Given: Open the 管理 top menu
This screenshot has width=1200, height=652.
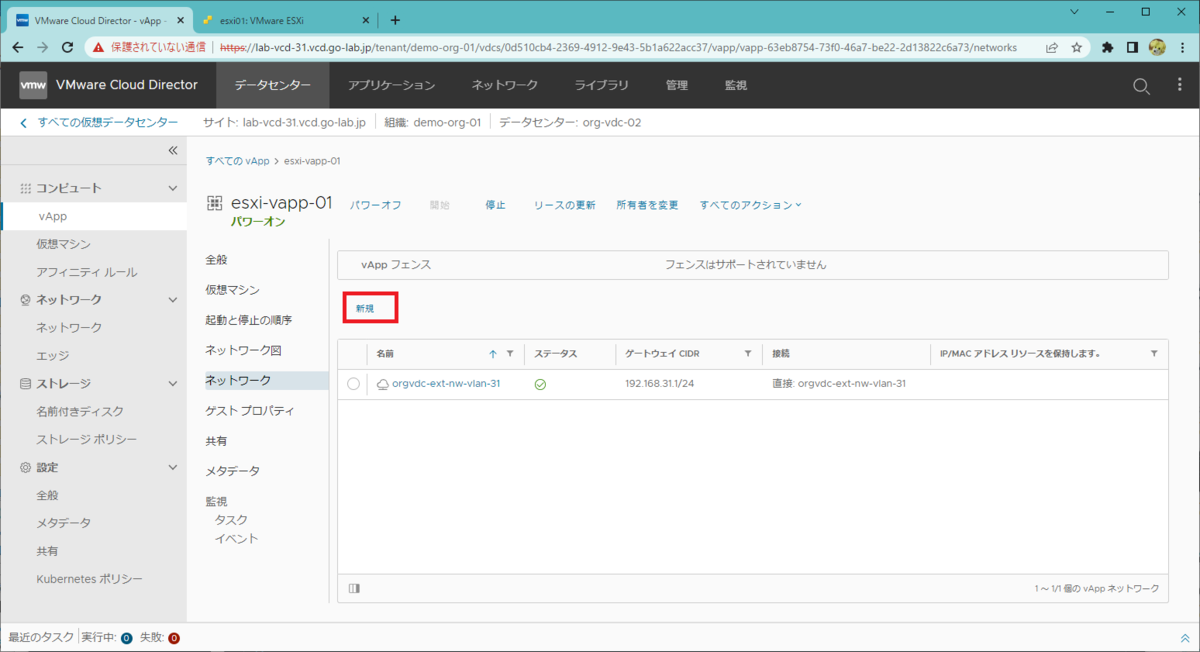Looking at the screenshot, I should (x=677, y=85).
